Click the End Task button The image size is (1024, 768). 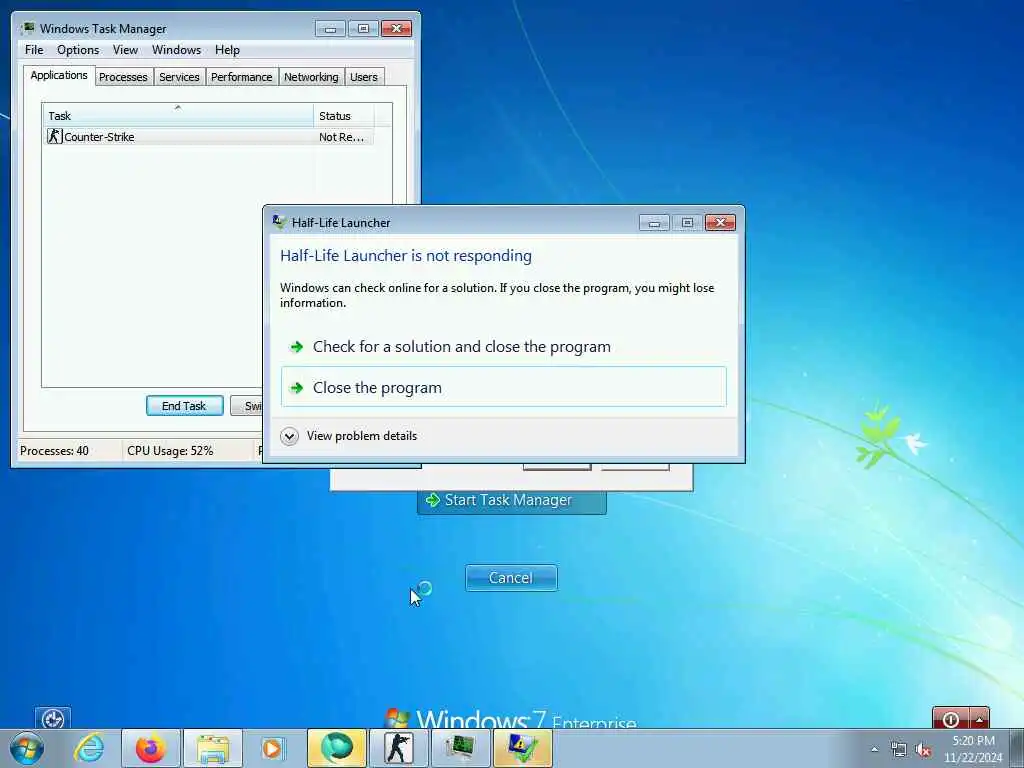[185, 406]
